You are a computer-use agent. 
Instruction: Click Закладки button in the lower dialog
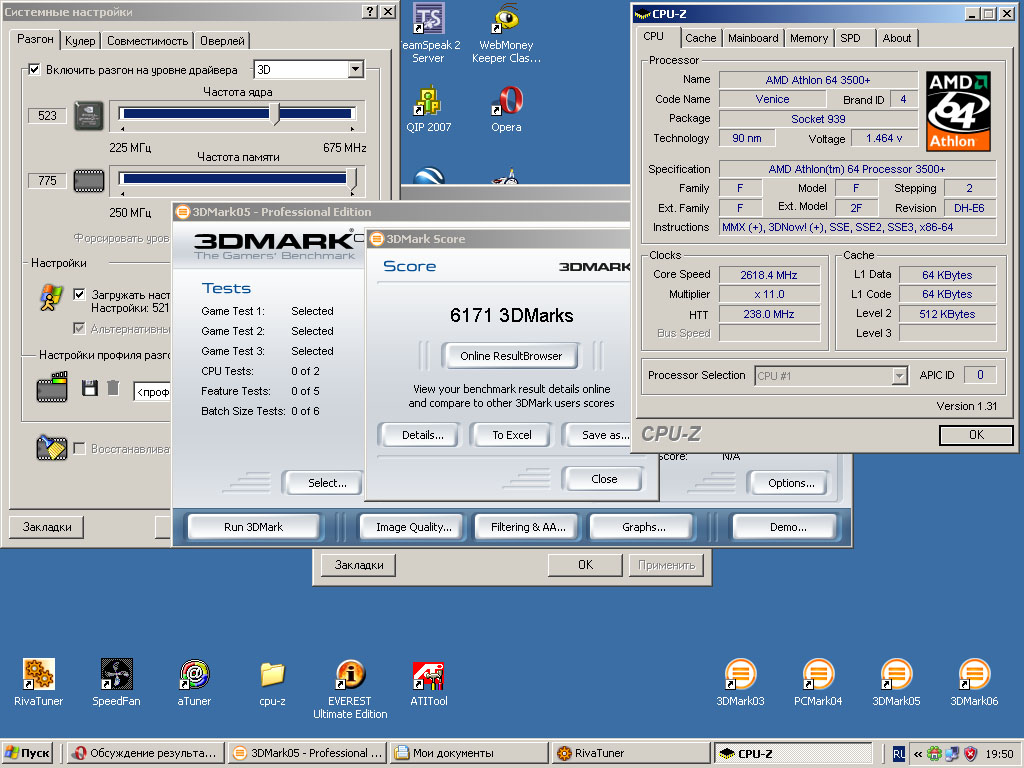[359, 565]
